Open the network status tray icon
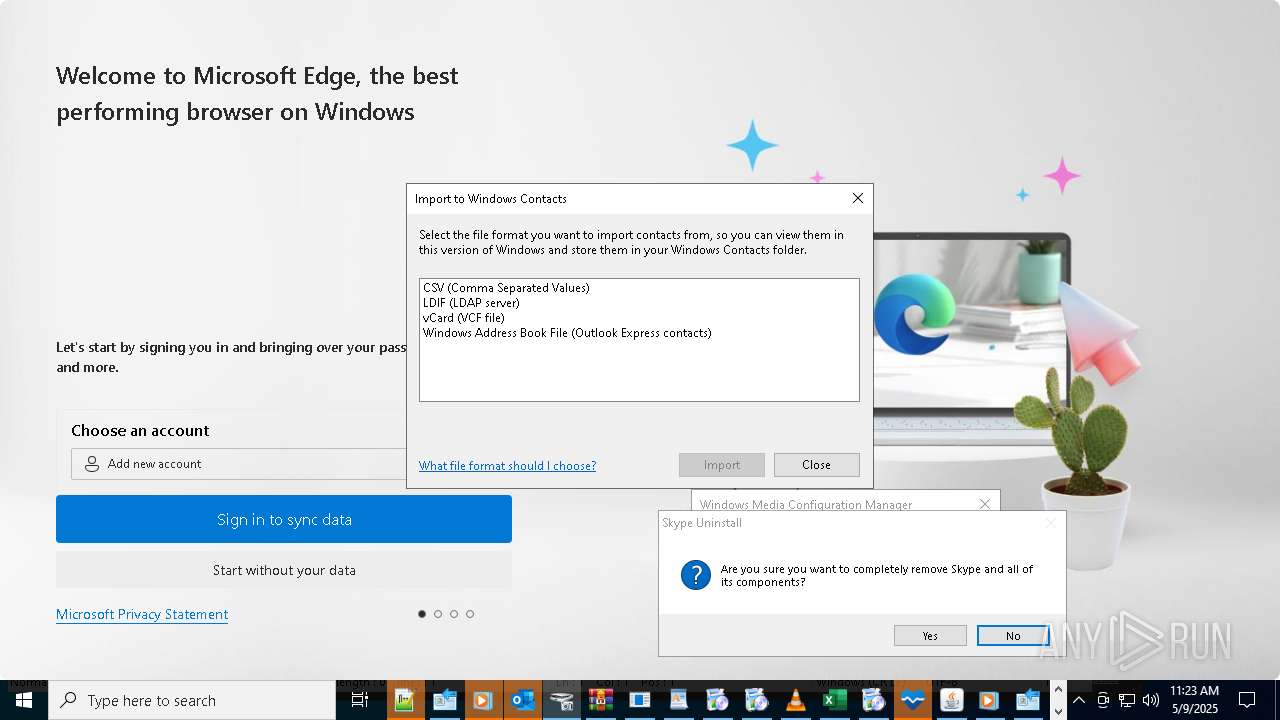Viewport: 1280px width, 720px height. pos(1127,700)
